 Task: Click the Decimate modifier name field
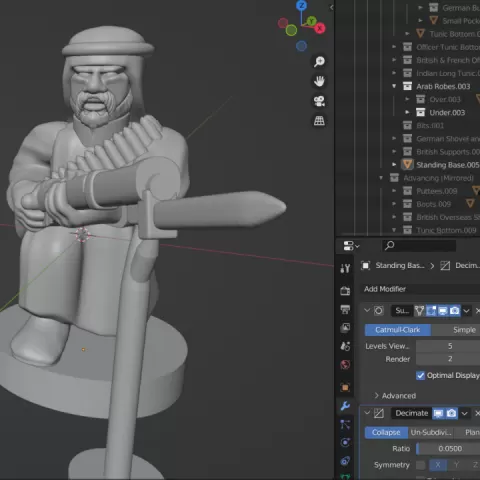click(411, 413)
